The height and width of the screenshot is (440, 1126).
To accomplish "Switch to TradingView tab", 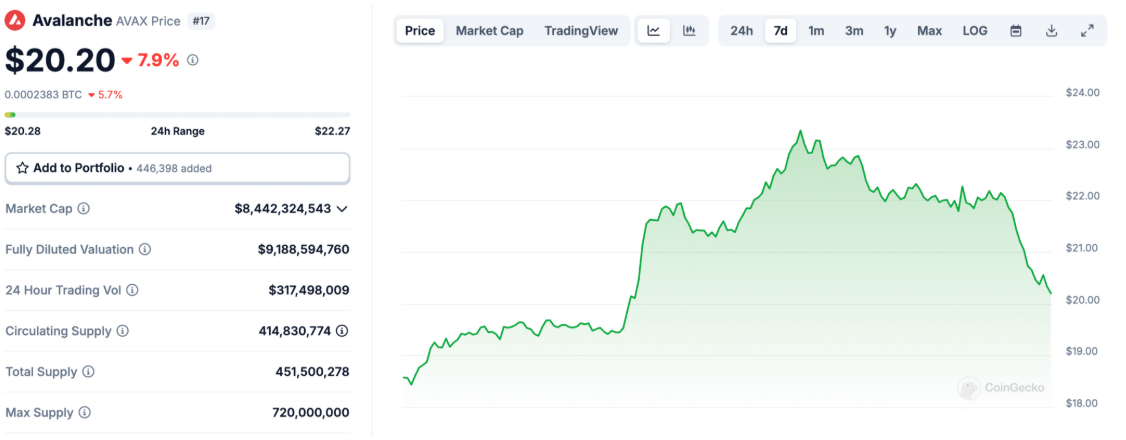I will [581, 31].
